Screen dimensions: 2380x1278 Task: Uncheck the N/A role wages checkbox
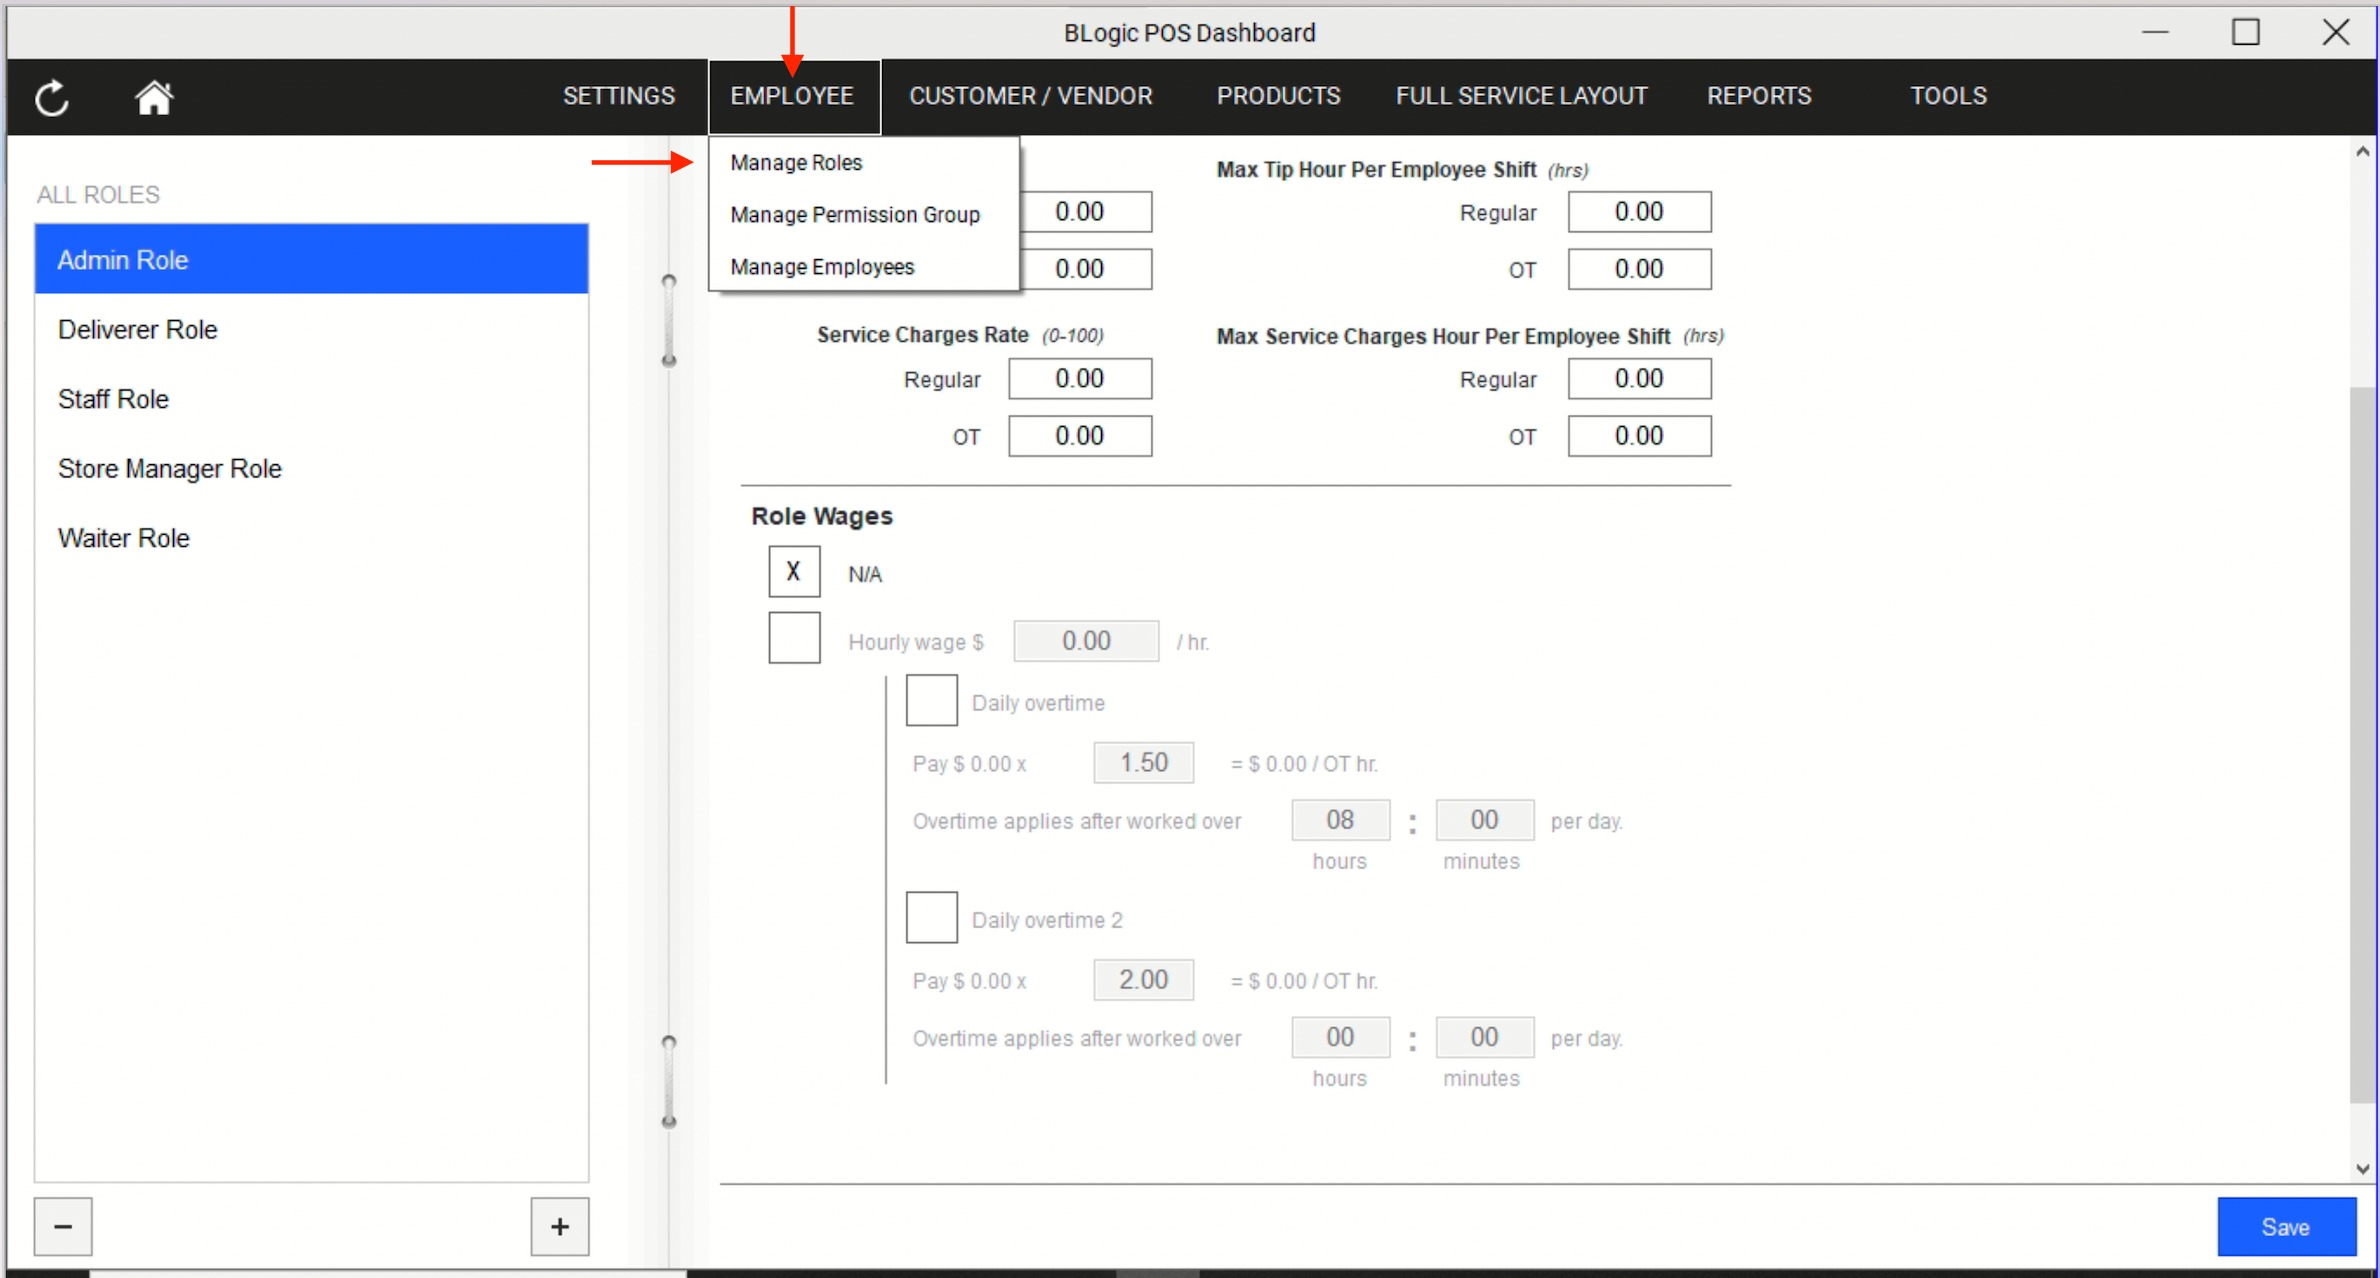(x=794, y=572)
